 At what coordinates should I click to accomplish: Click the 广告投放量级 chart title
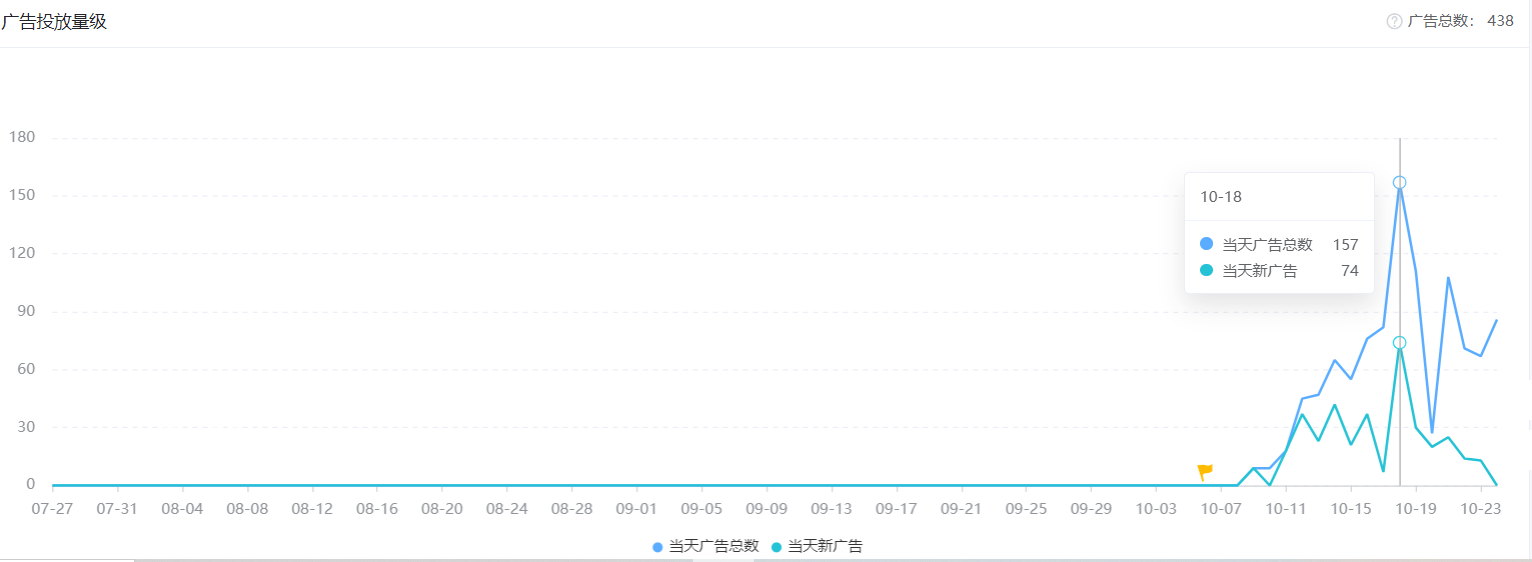pos(54,22)
